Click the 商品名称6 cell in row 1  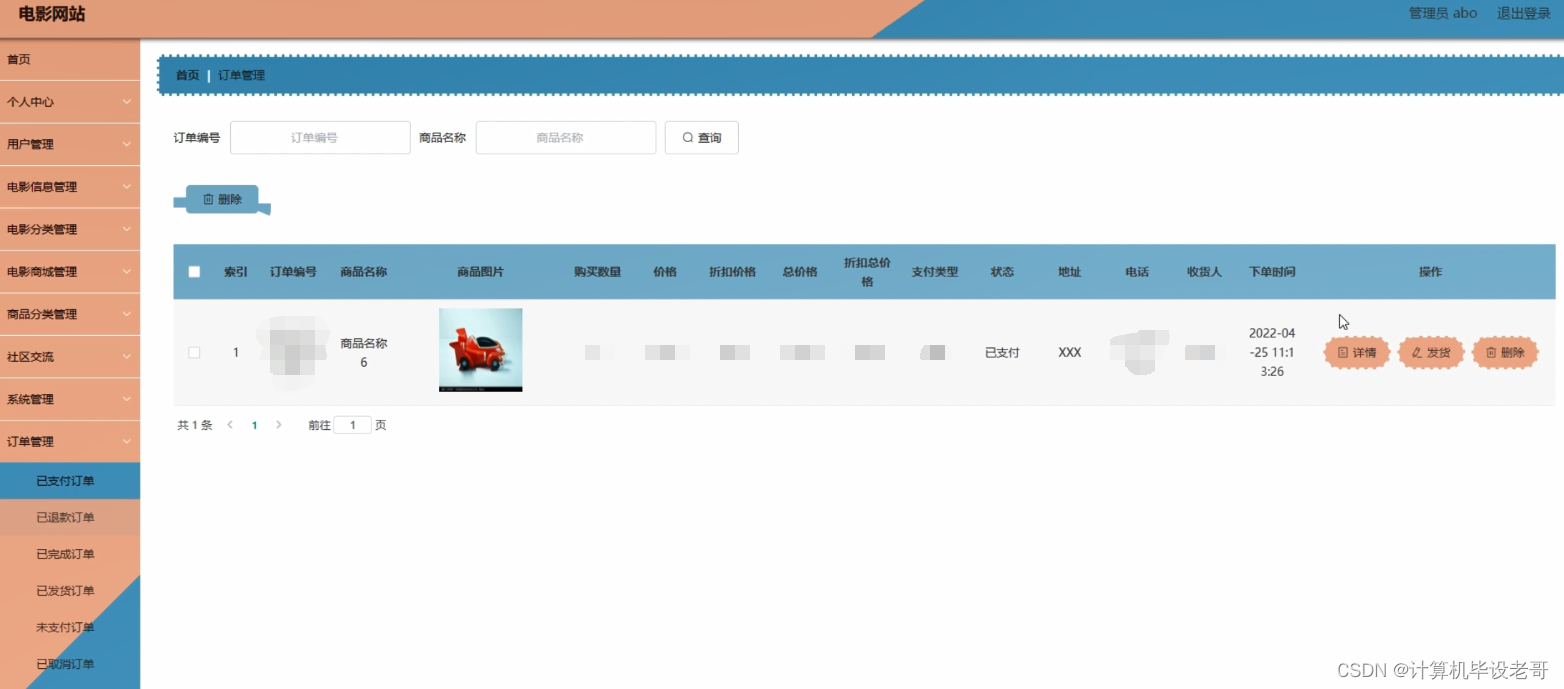[x=364, y=352]
